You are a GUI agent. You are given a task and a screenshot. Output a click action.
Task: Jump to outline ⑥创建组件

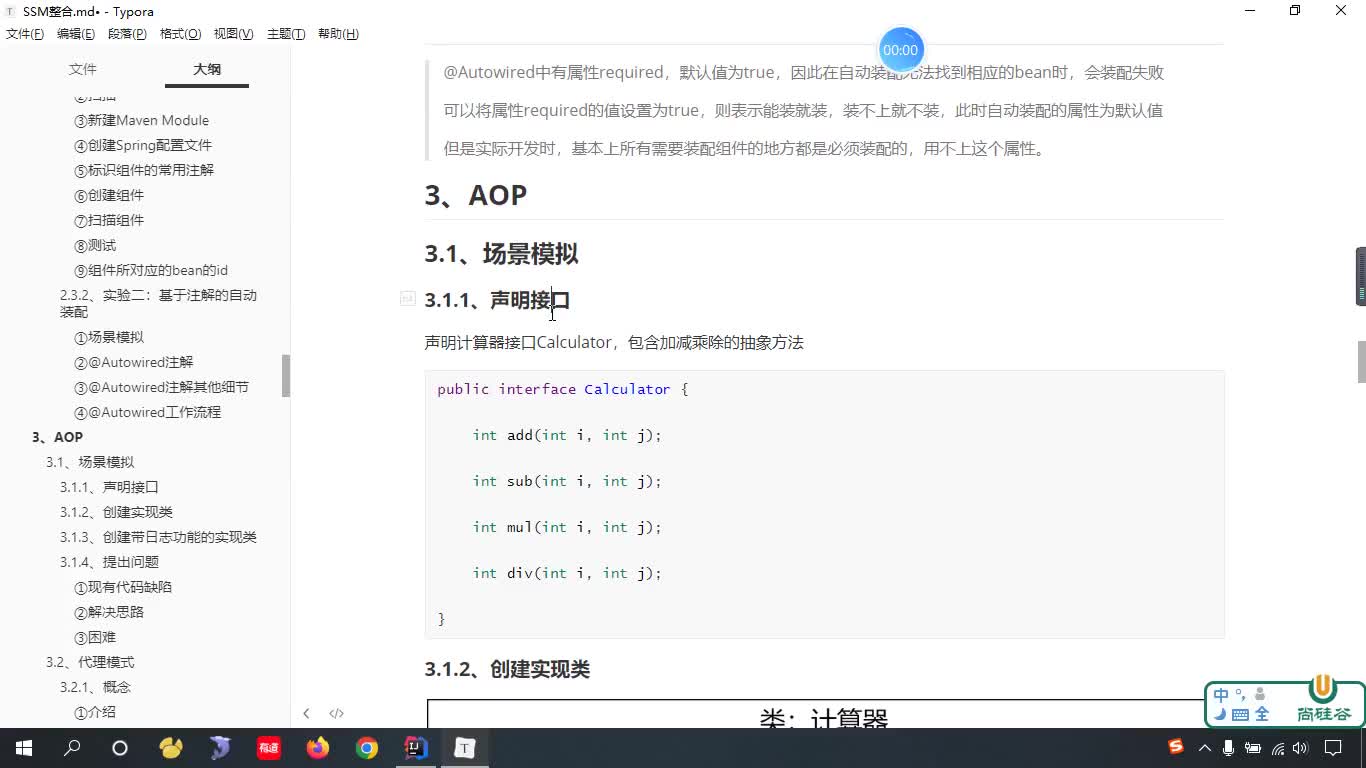(x=109, y=195)
